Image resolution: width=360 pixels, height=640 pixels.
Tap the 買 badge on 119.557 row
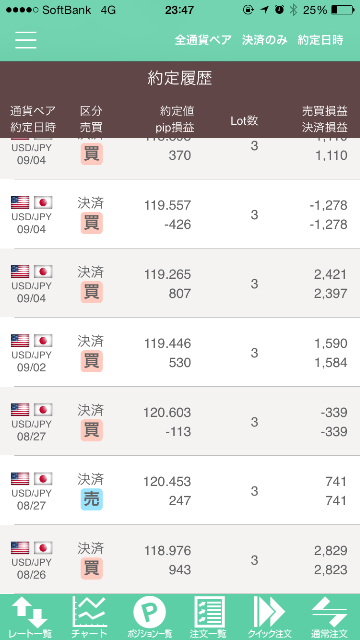pos(91,223)
